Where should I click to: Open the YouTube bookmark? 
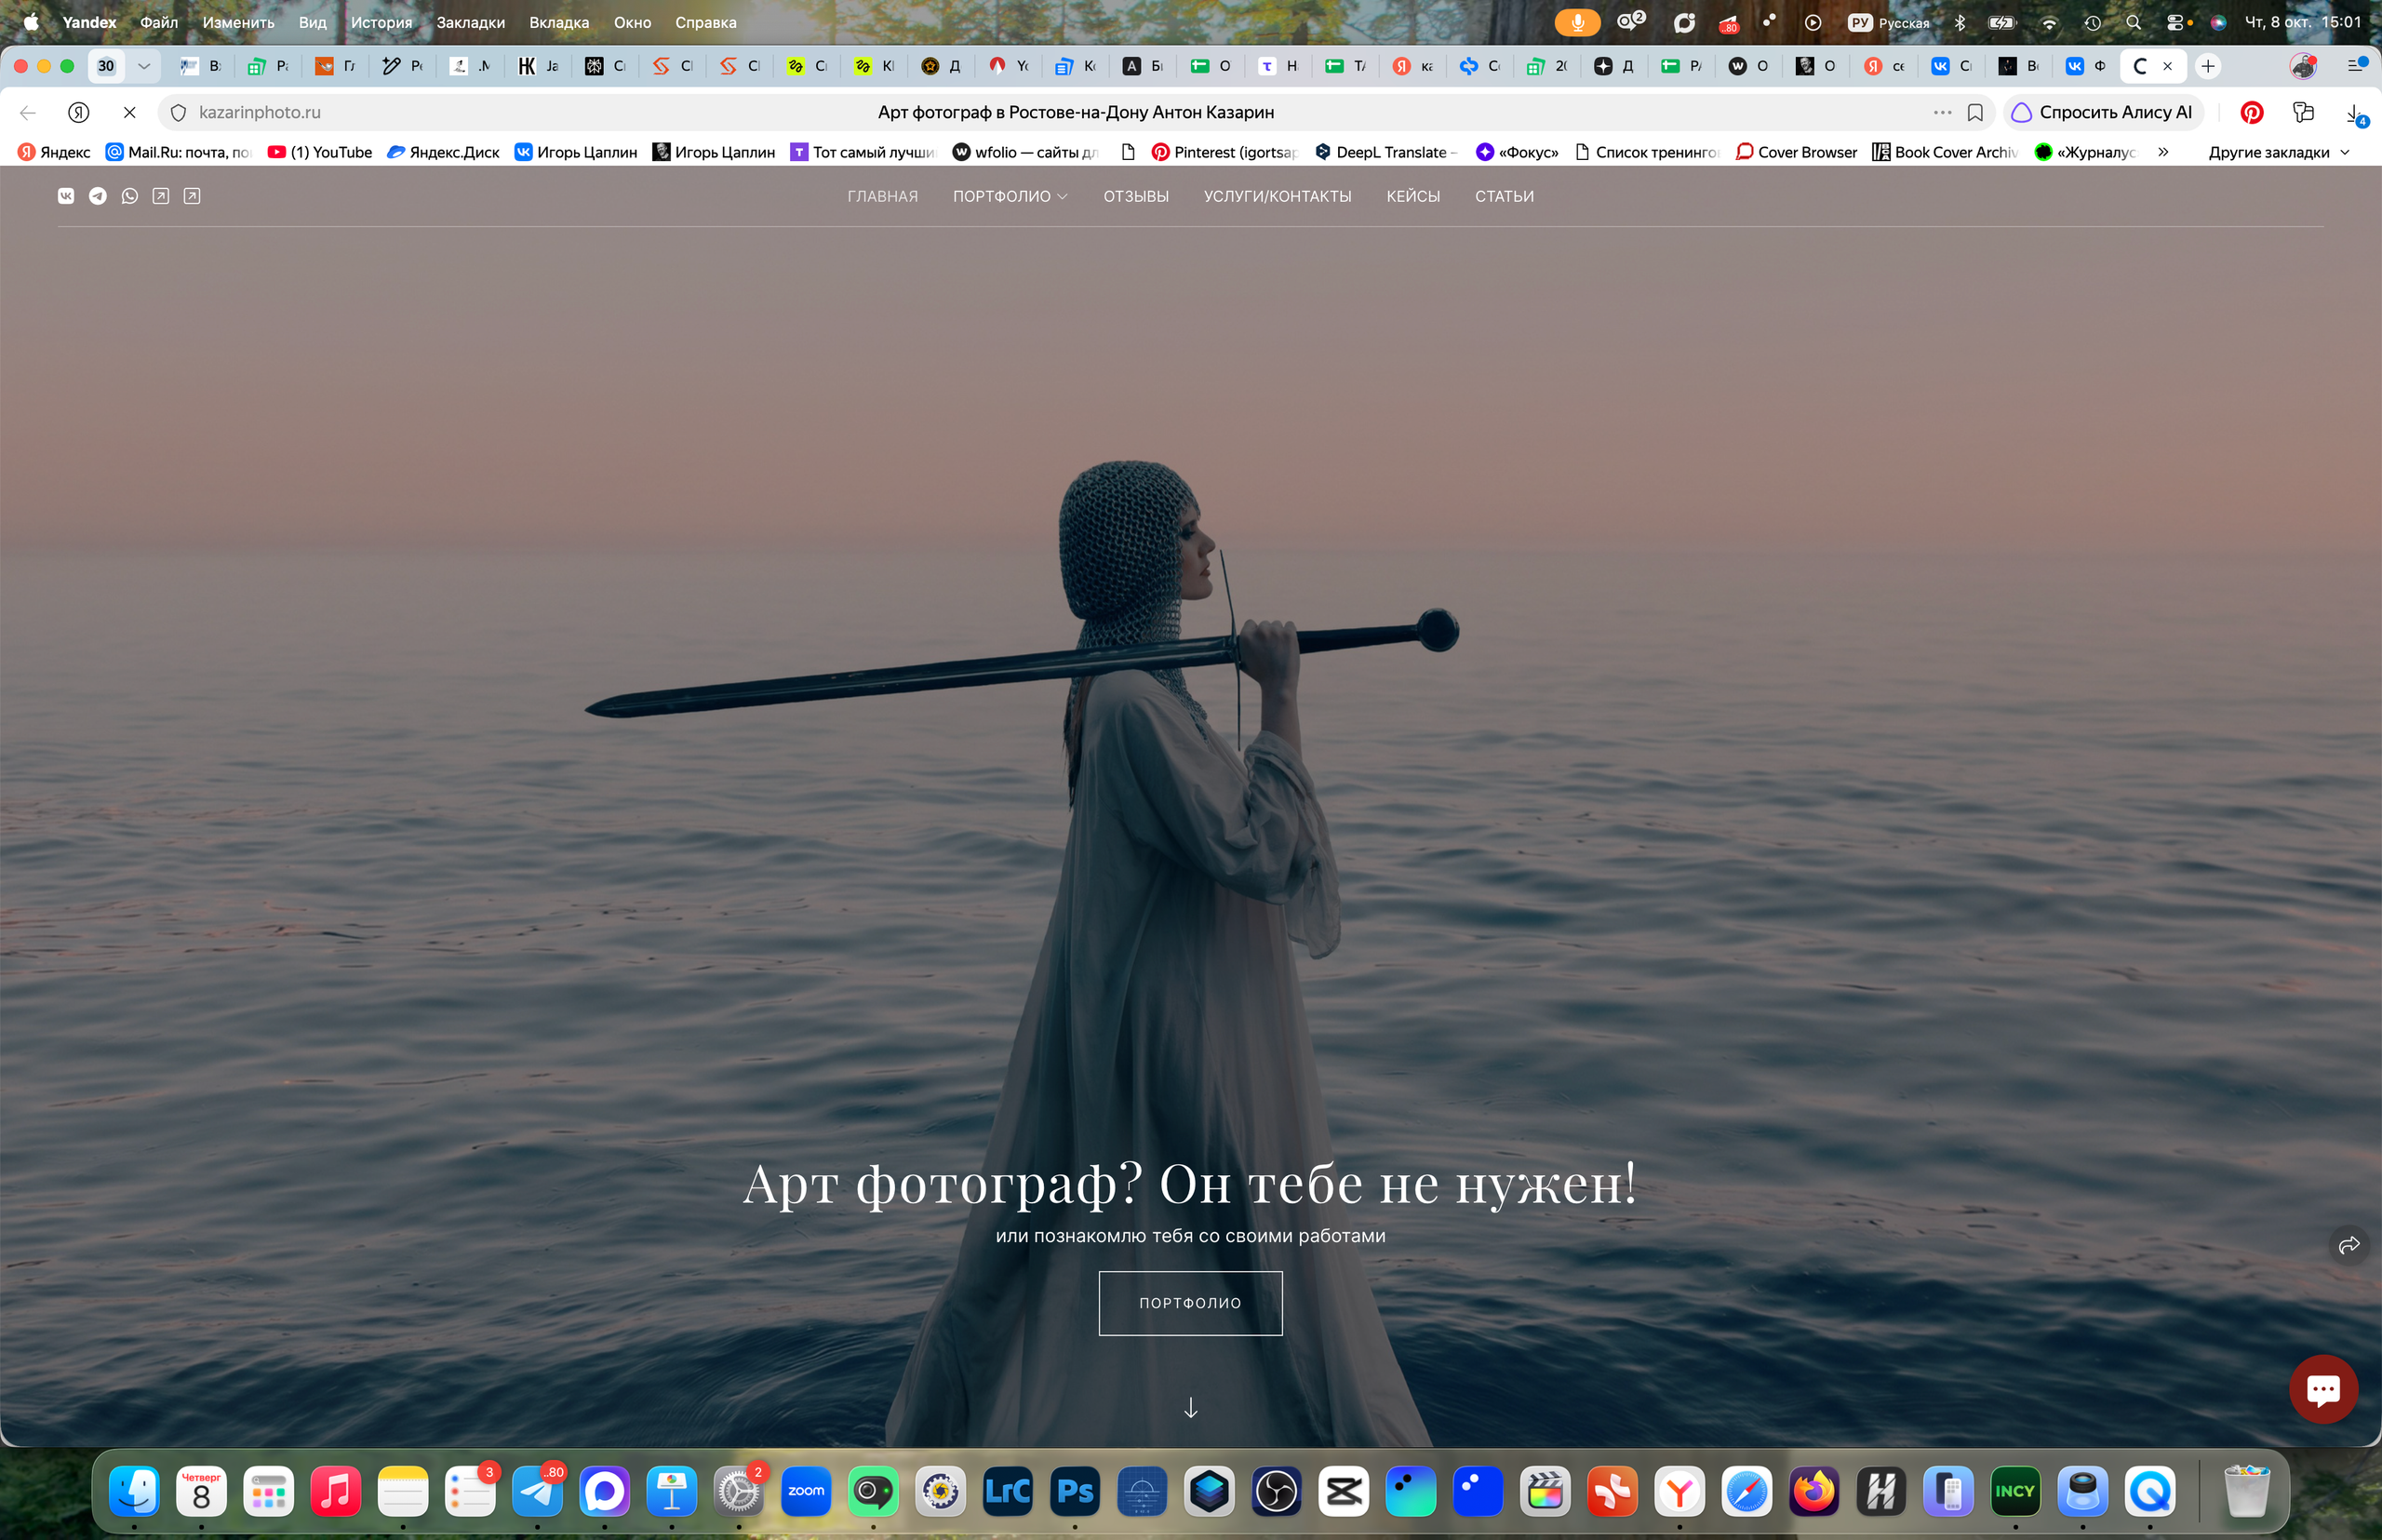(320, 152)
